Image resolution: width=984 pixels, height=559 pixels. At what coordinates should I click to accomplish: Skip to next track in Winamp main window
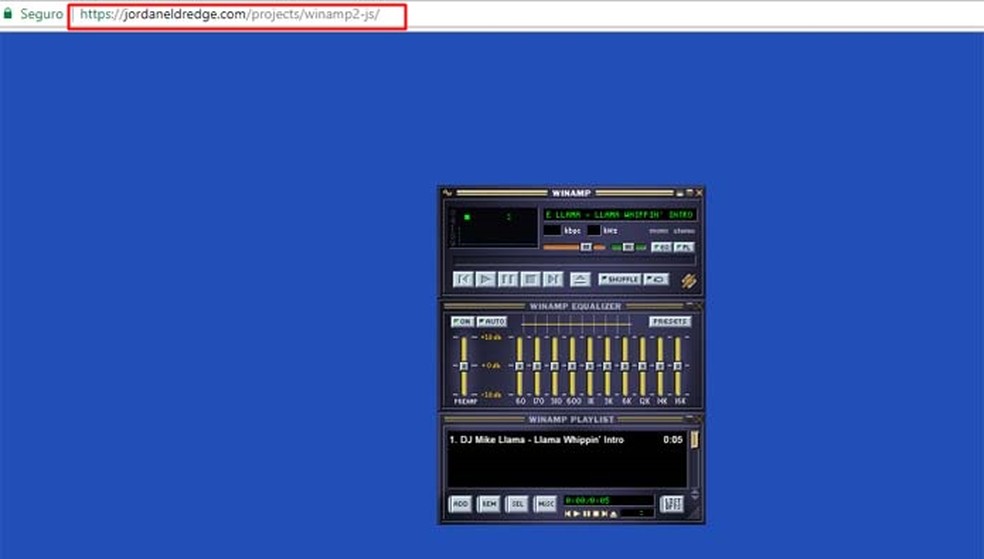[x=553, y=279]
